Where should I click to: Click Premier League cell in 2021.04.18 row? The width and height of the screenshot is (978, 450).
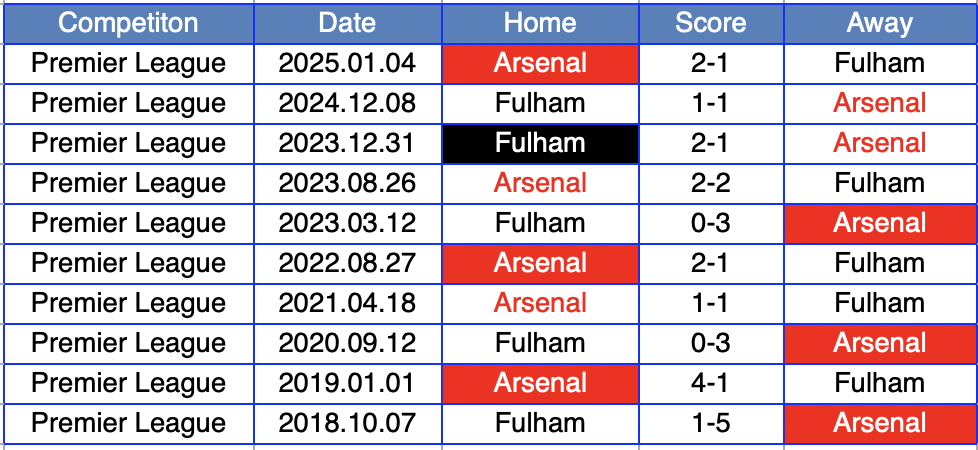128,303
